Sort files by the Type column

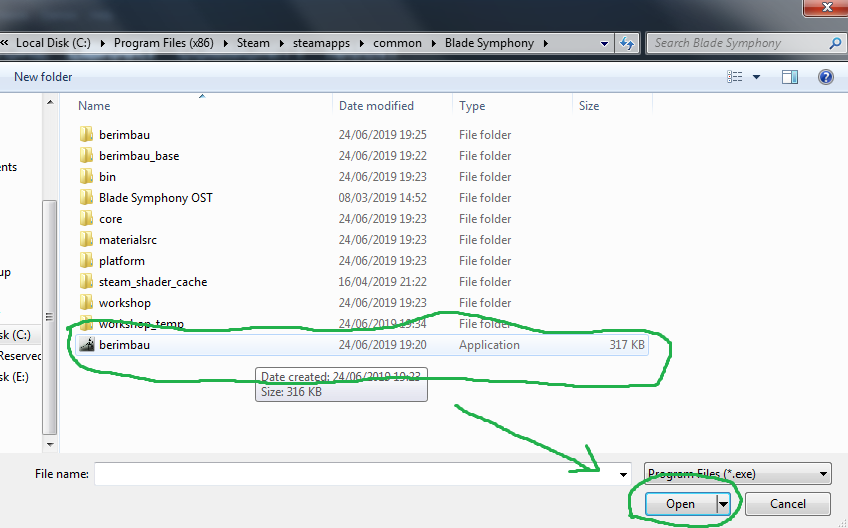click(472, 105)
